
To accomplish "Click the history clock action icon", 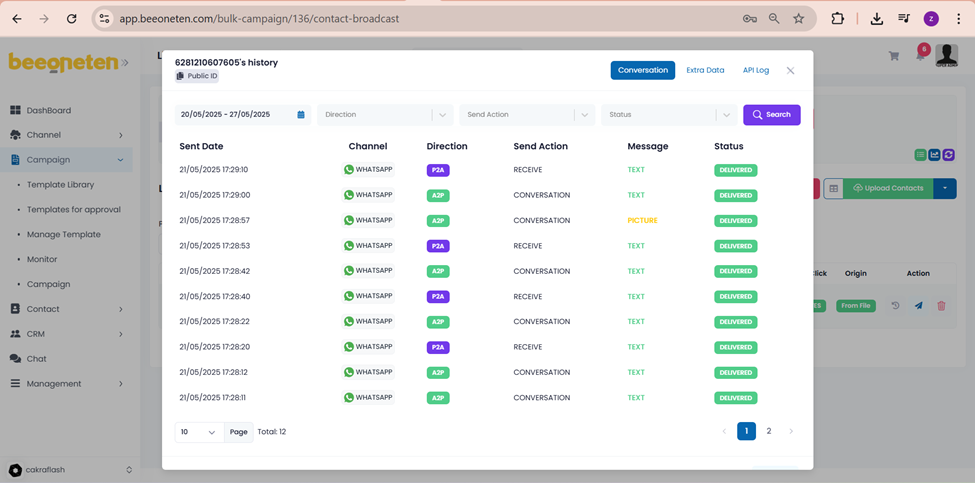I will pos(896,305).
